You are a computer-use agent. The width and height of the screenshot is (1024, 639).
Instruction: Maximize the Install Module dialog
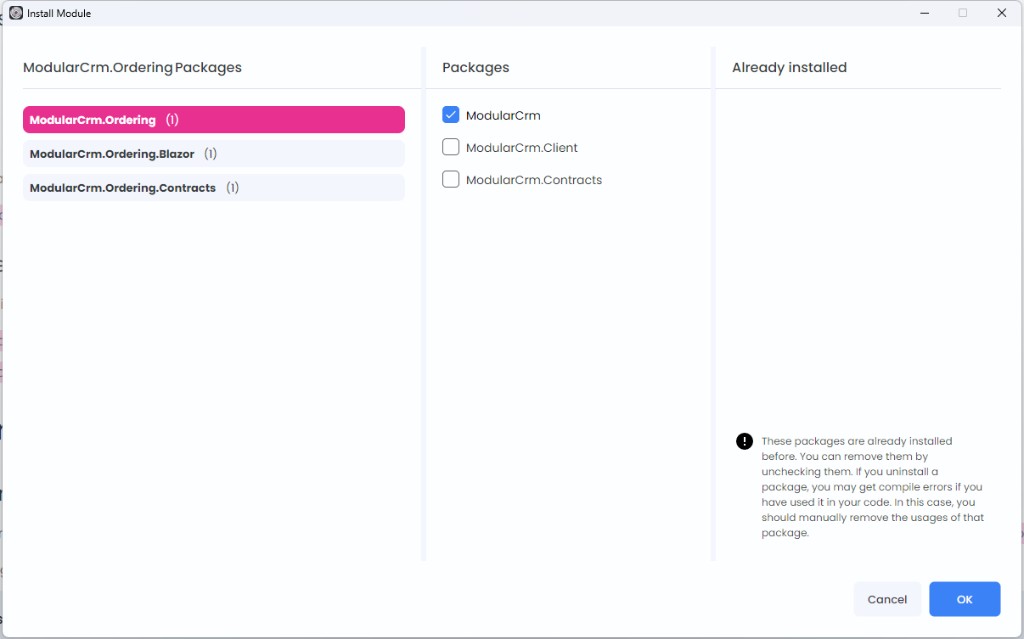pos(962,13)
